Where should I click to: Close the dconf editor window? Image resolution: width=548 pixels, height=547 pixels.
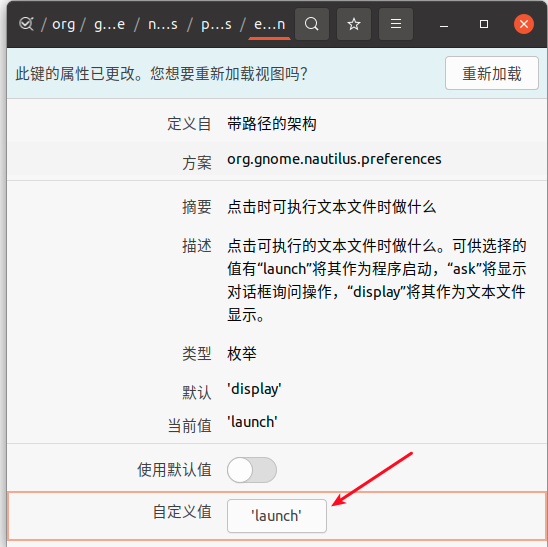(x=524, y=24)
